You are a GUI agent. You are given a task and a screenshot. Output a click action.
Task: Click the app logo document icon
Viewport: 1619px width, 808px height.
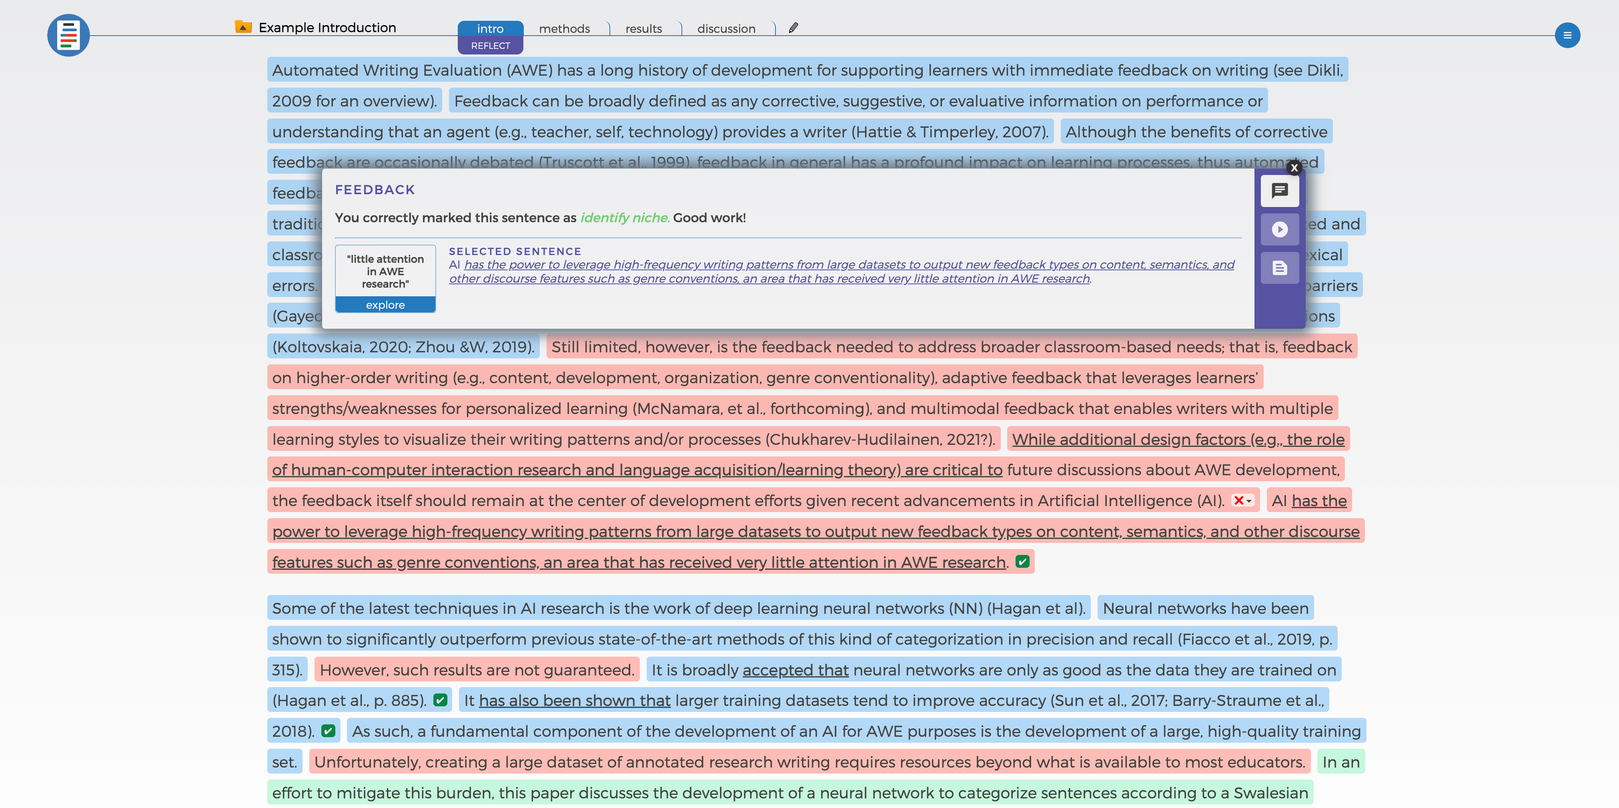[68, 35]
